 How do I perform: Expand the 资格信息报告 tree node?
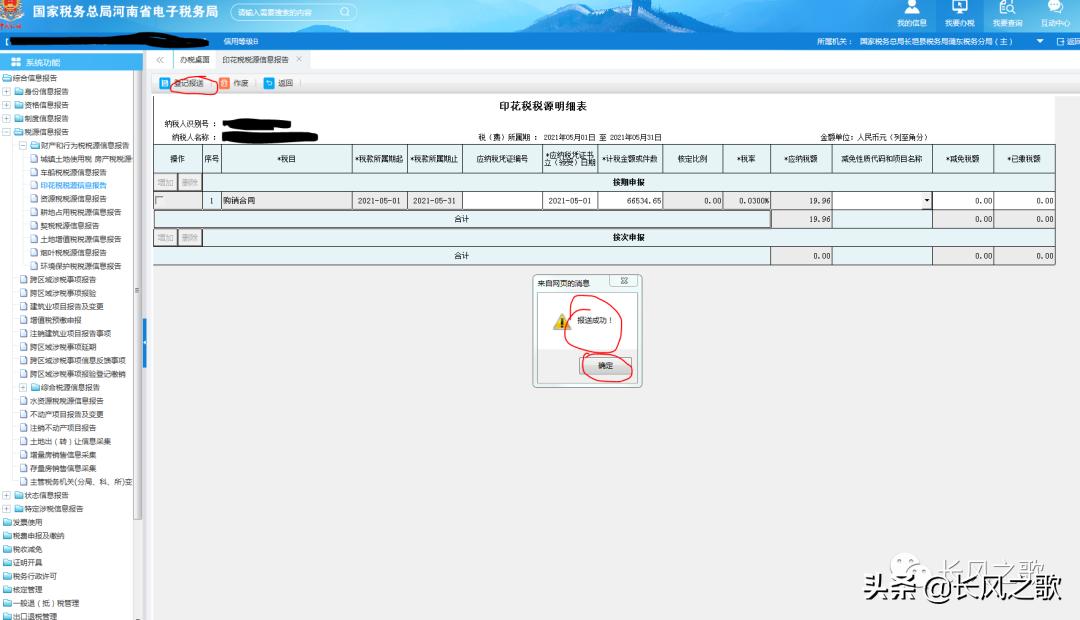[x=6, y=105]
